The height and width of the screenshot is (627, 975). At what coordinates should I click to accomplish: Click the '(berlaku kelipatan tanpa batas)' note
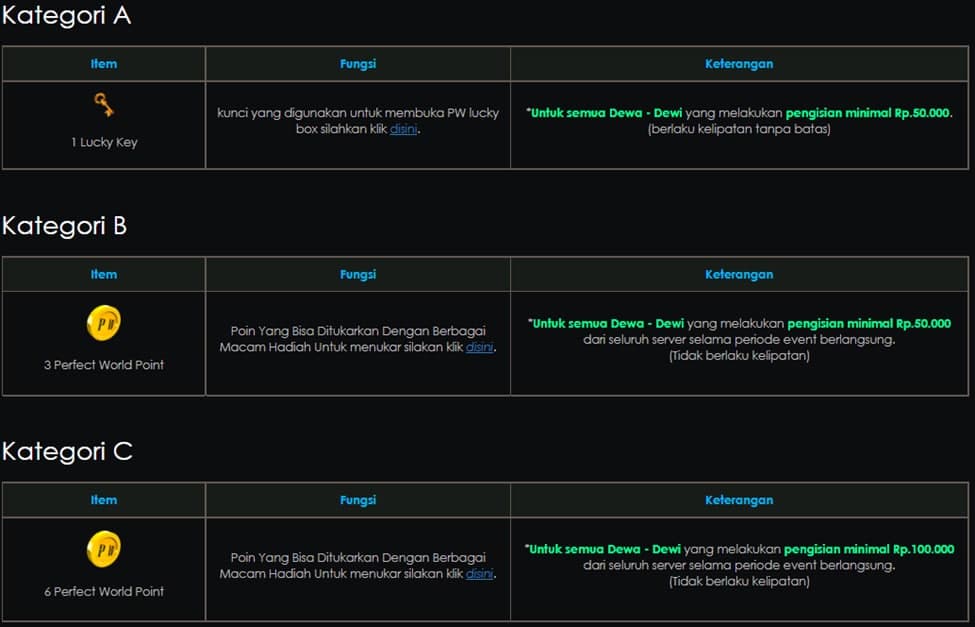click(739, 129)
